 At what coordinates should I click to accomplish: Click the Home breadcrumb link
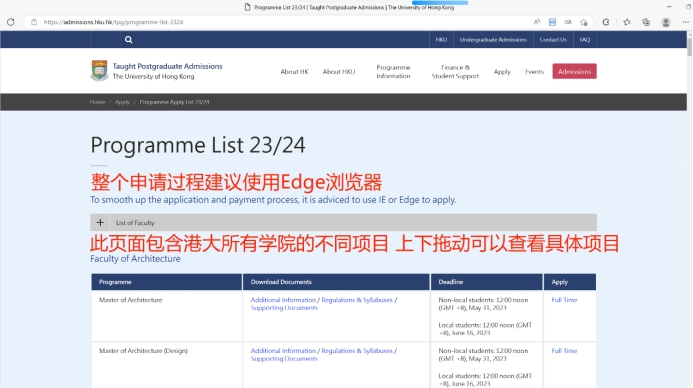pyautogui.click(x=97, y=102)
